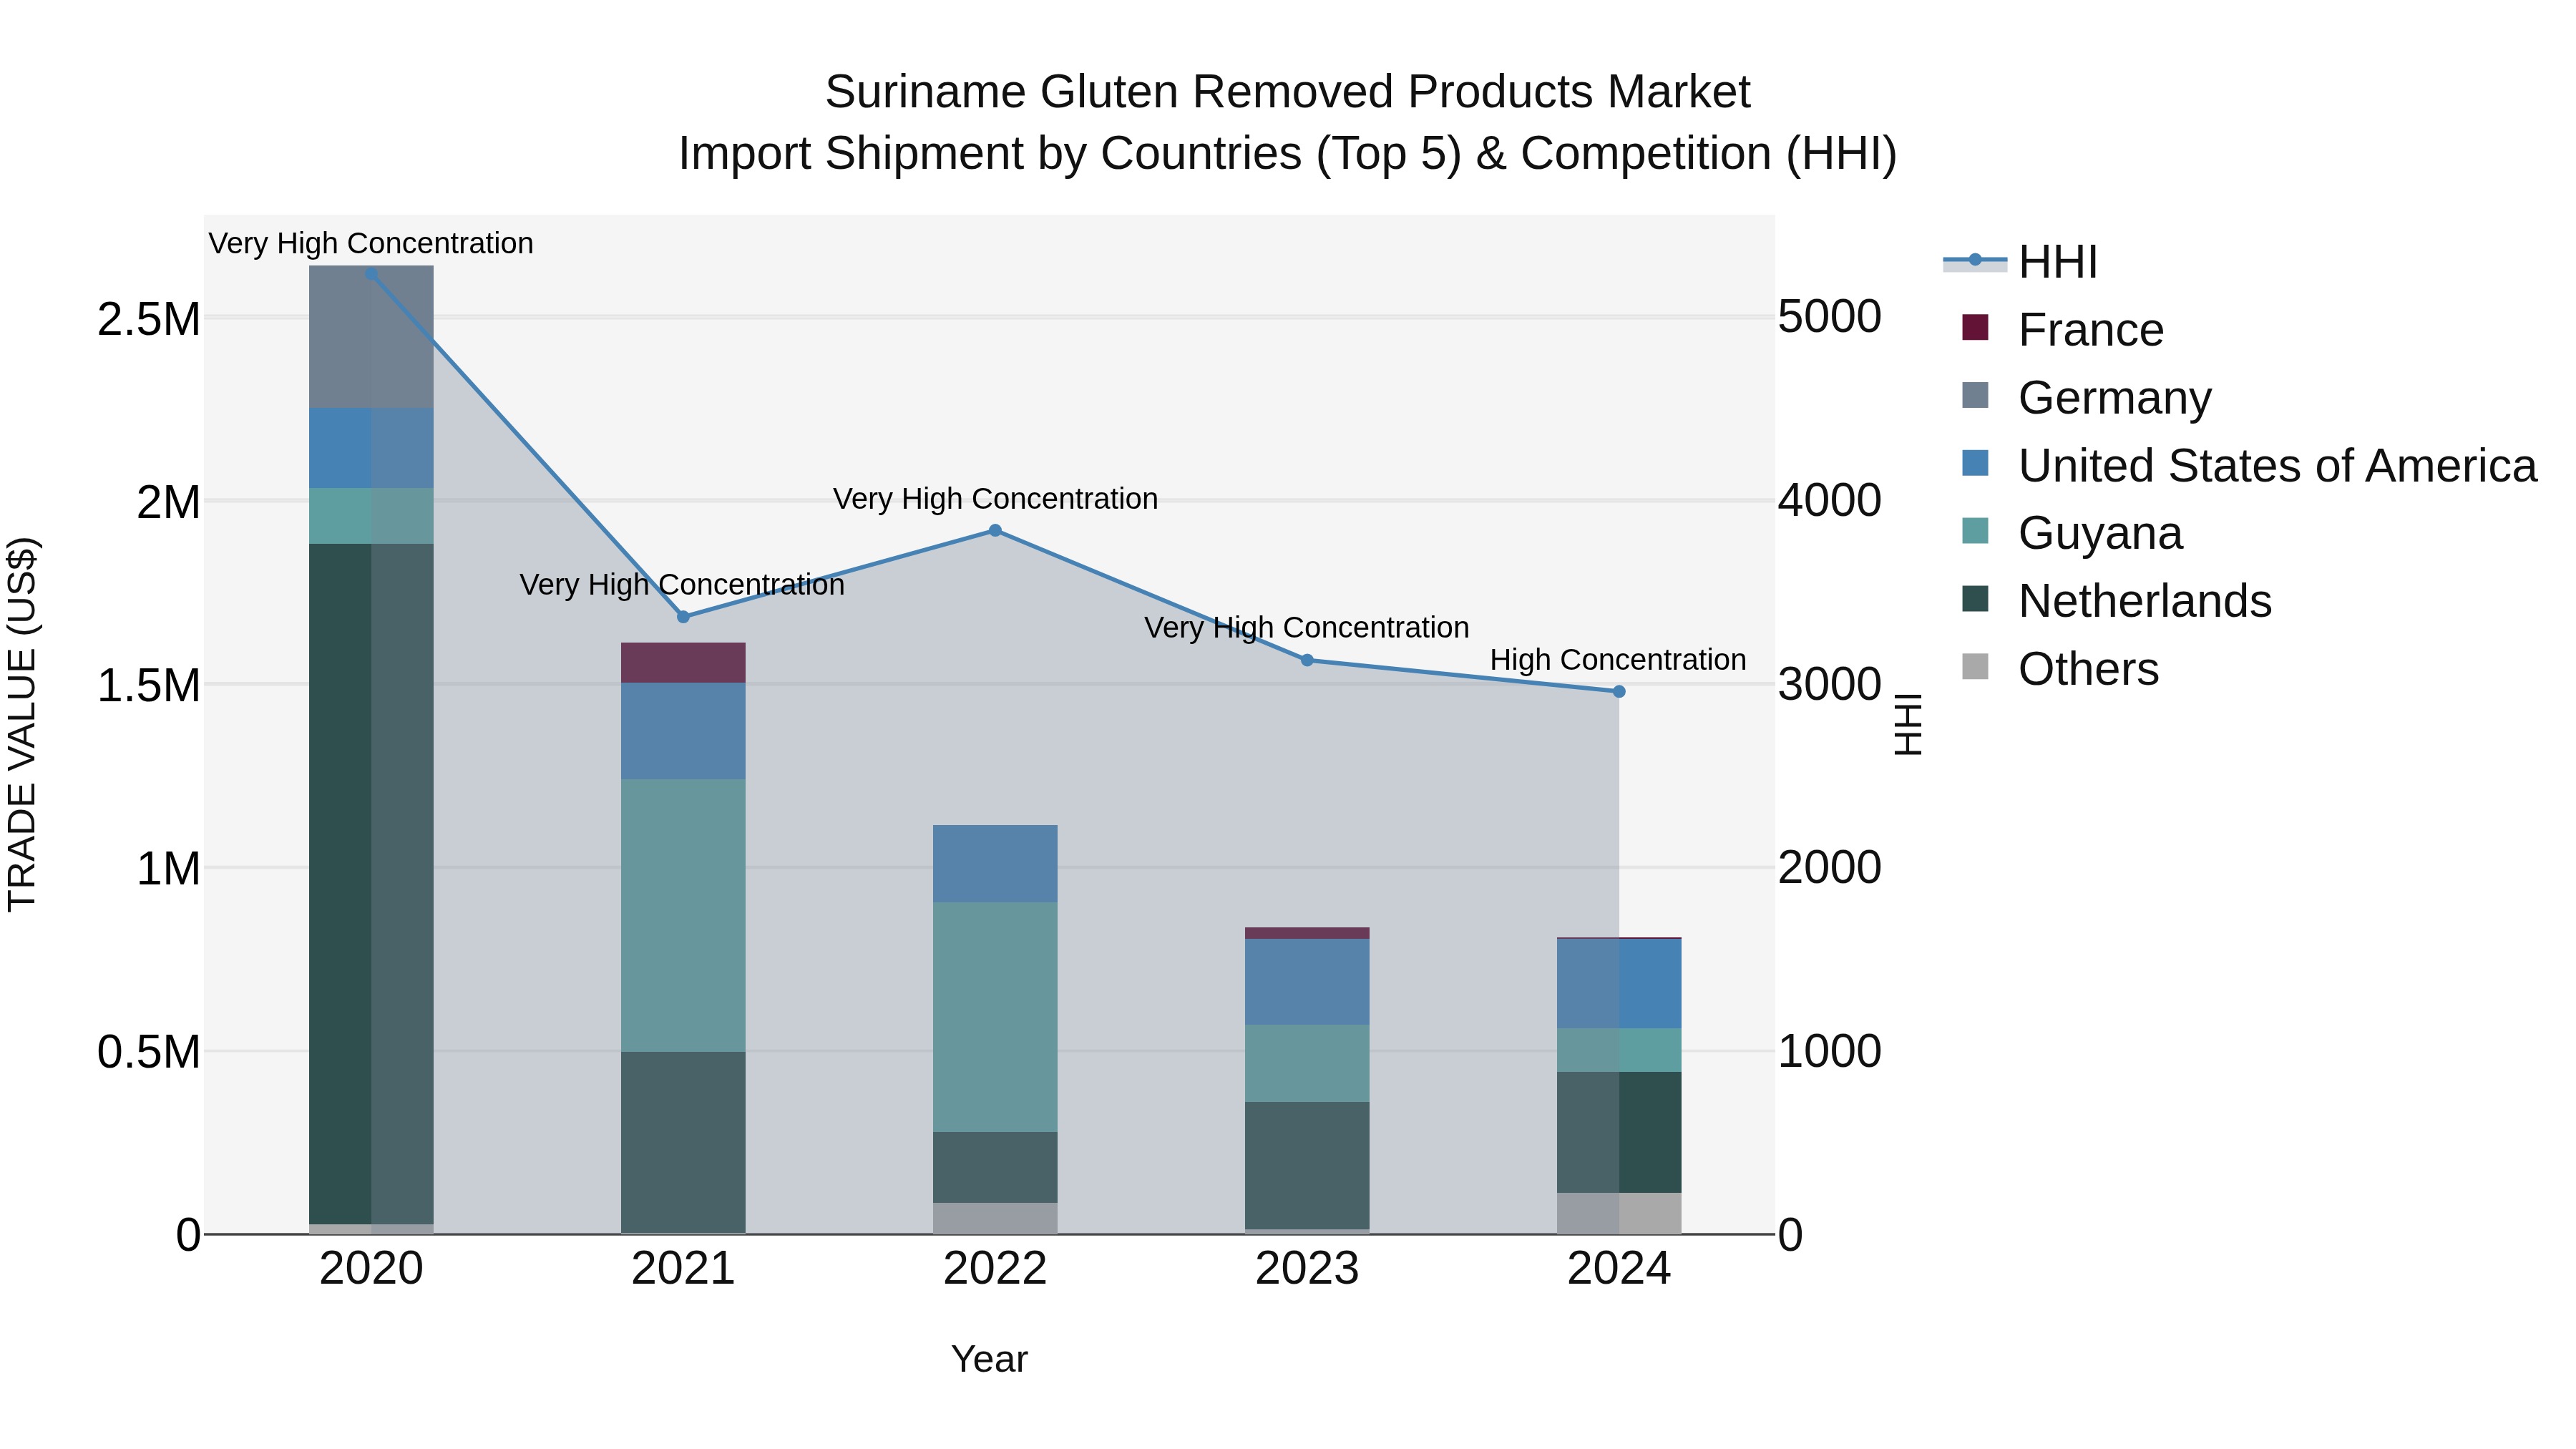Screen dimensions: 2576x1449
Task: Click the HHI data point for 2020
Action: (372, 274)
